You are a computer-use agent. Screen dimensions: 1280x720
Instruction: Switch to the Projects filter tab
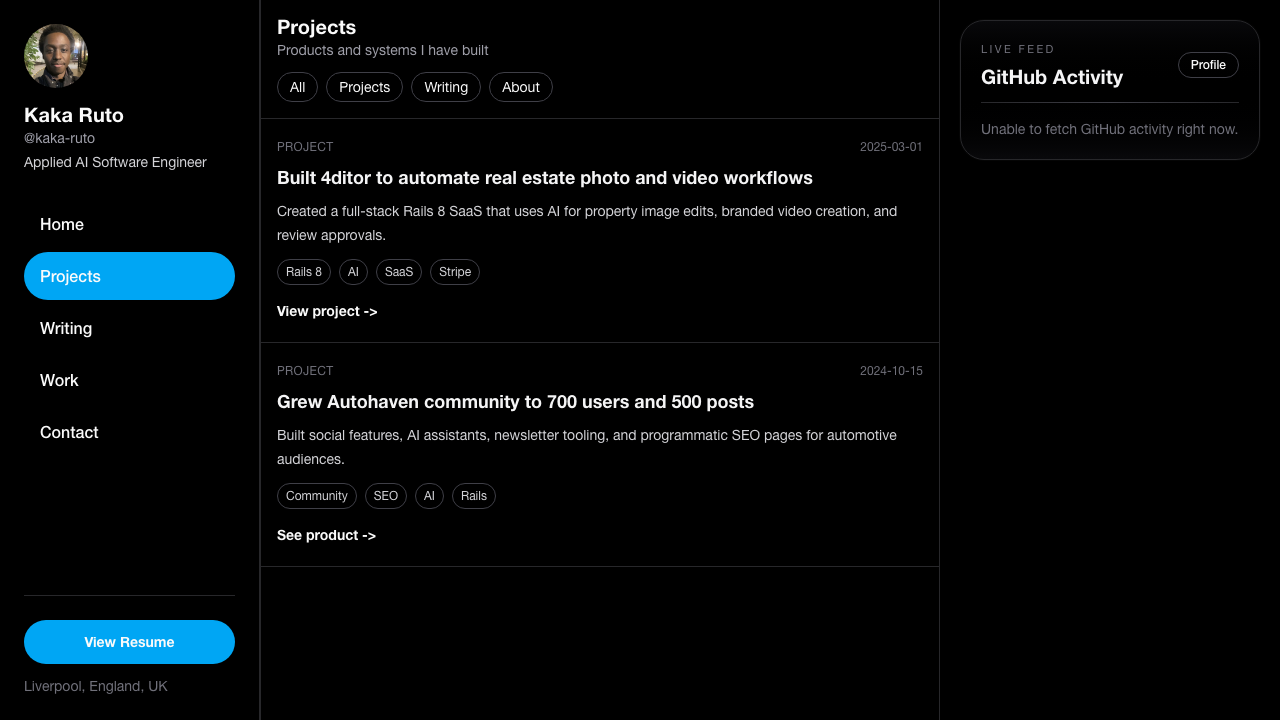[364, 87]
